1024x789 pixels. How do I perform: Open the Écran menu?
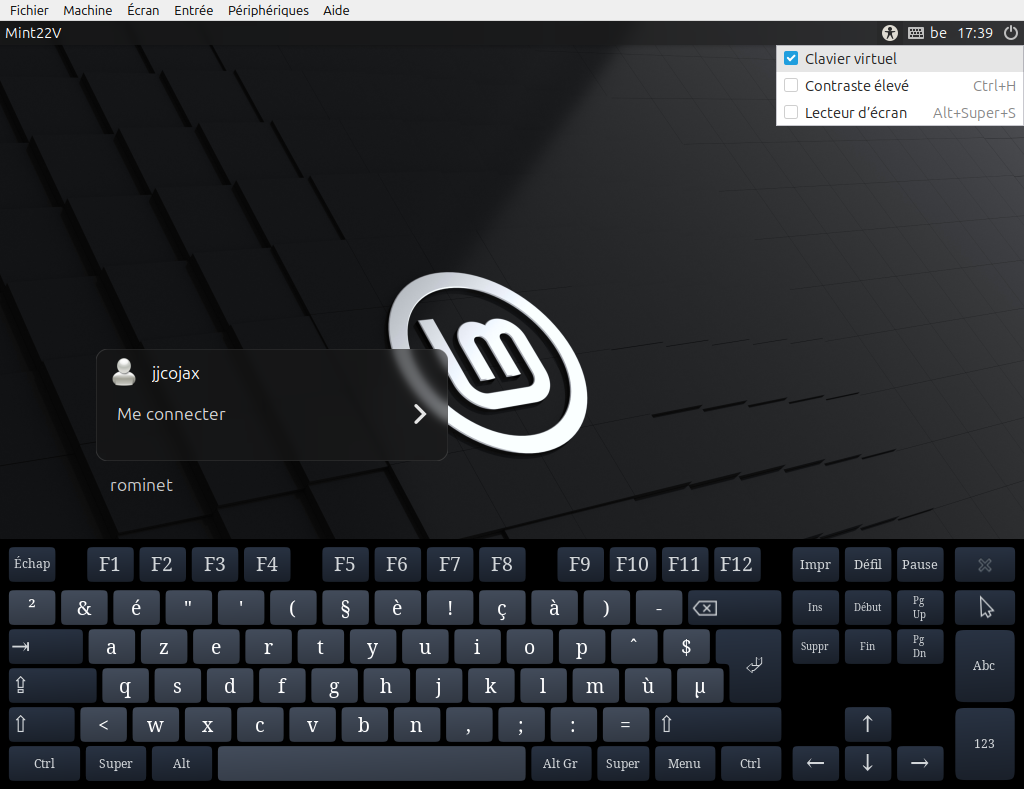coord(143,10)
